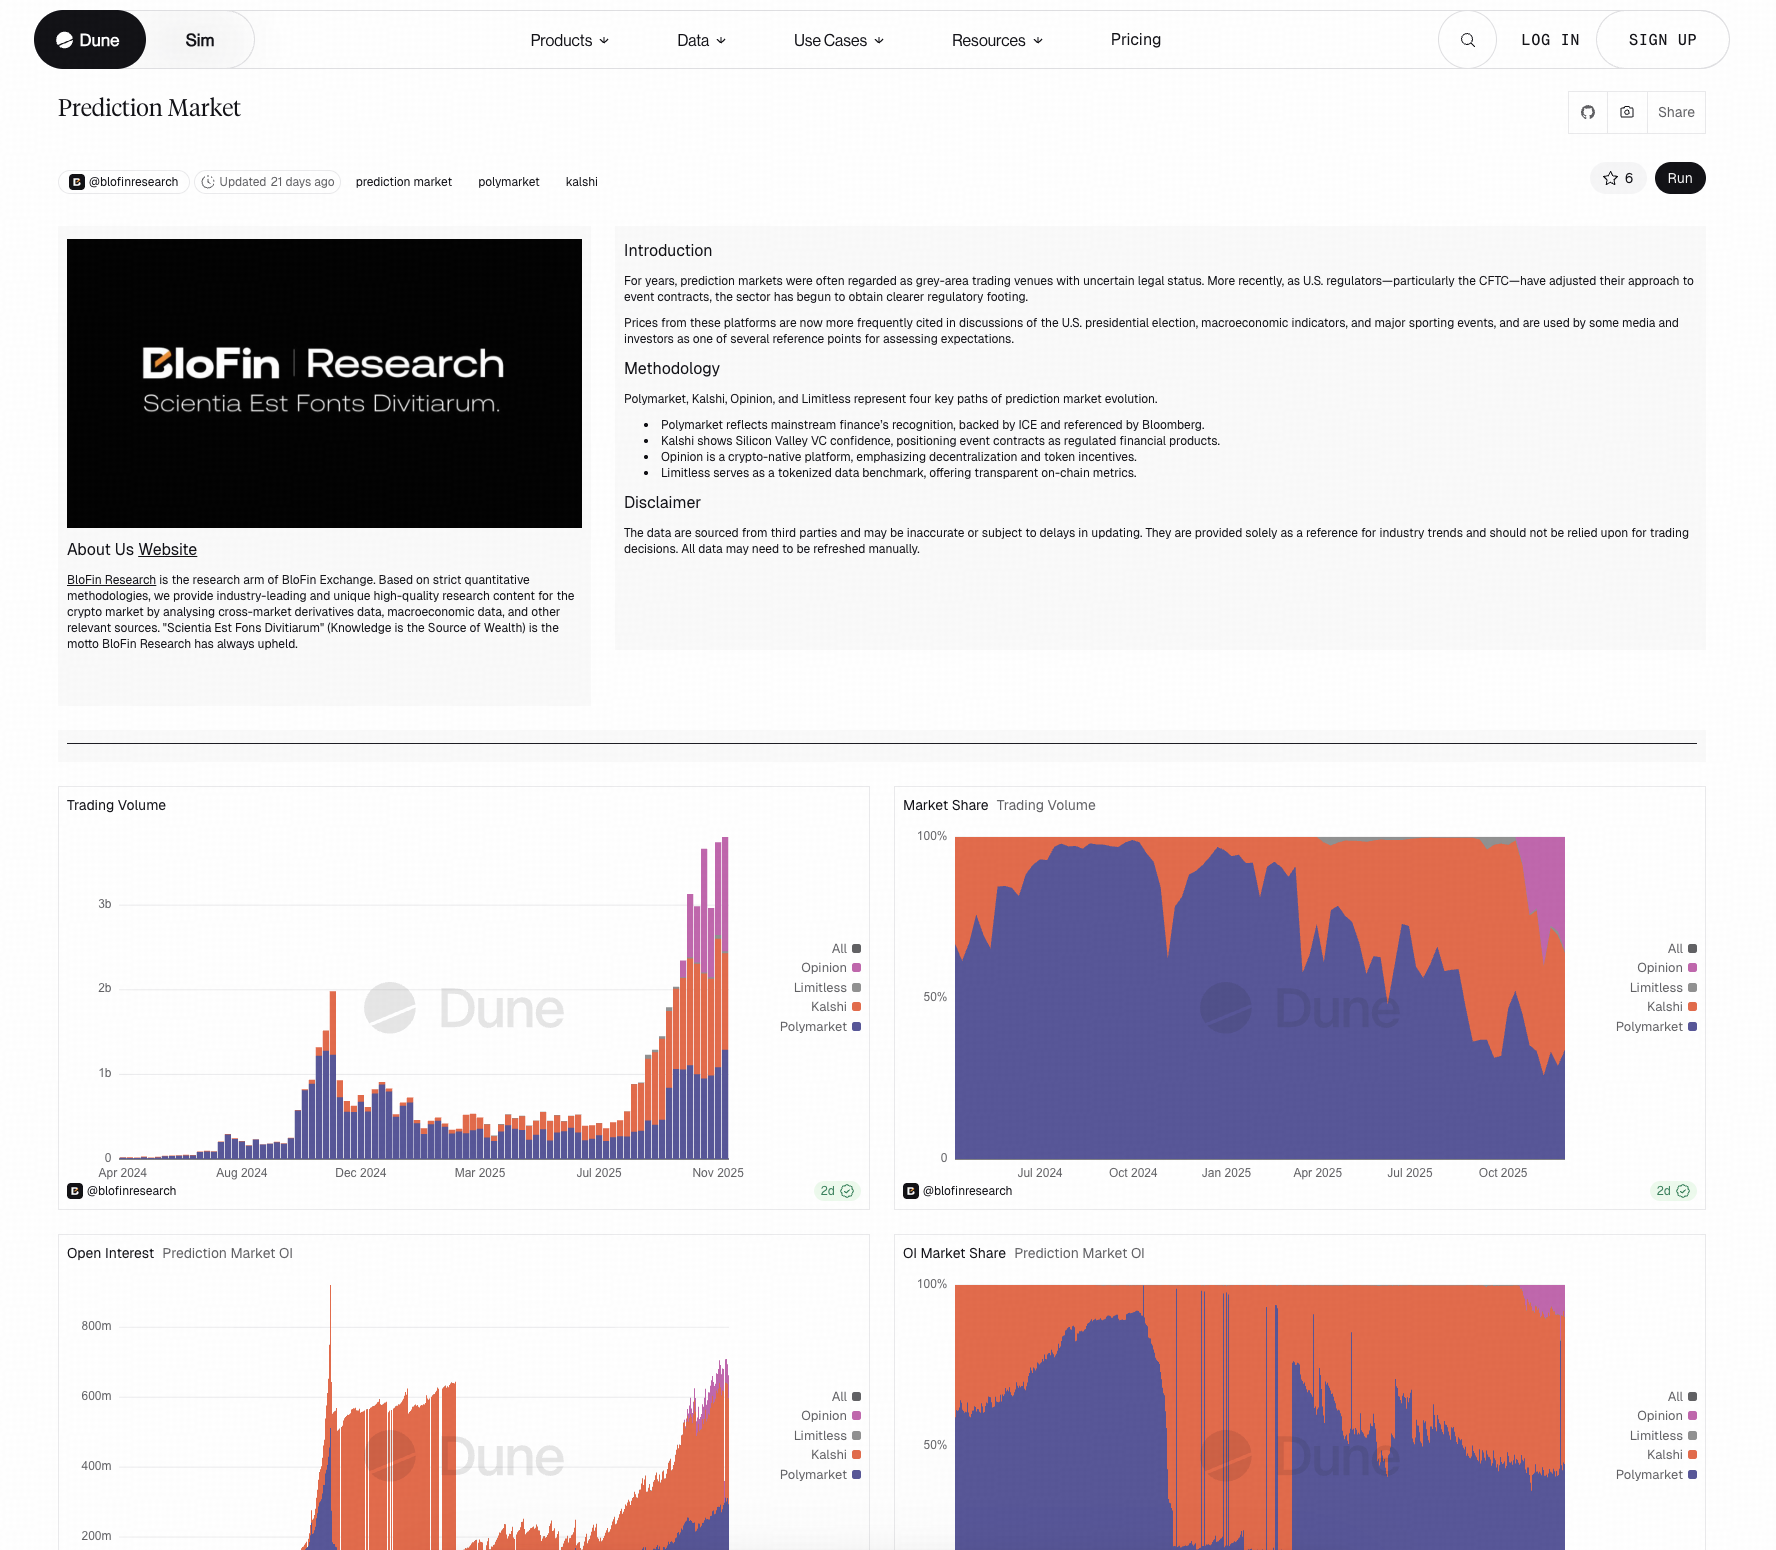This screenshot has height=1550, width=1776.
Task: Star the dashboard via star icon
Action: [x=1610, y=178]
